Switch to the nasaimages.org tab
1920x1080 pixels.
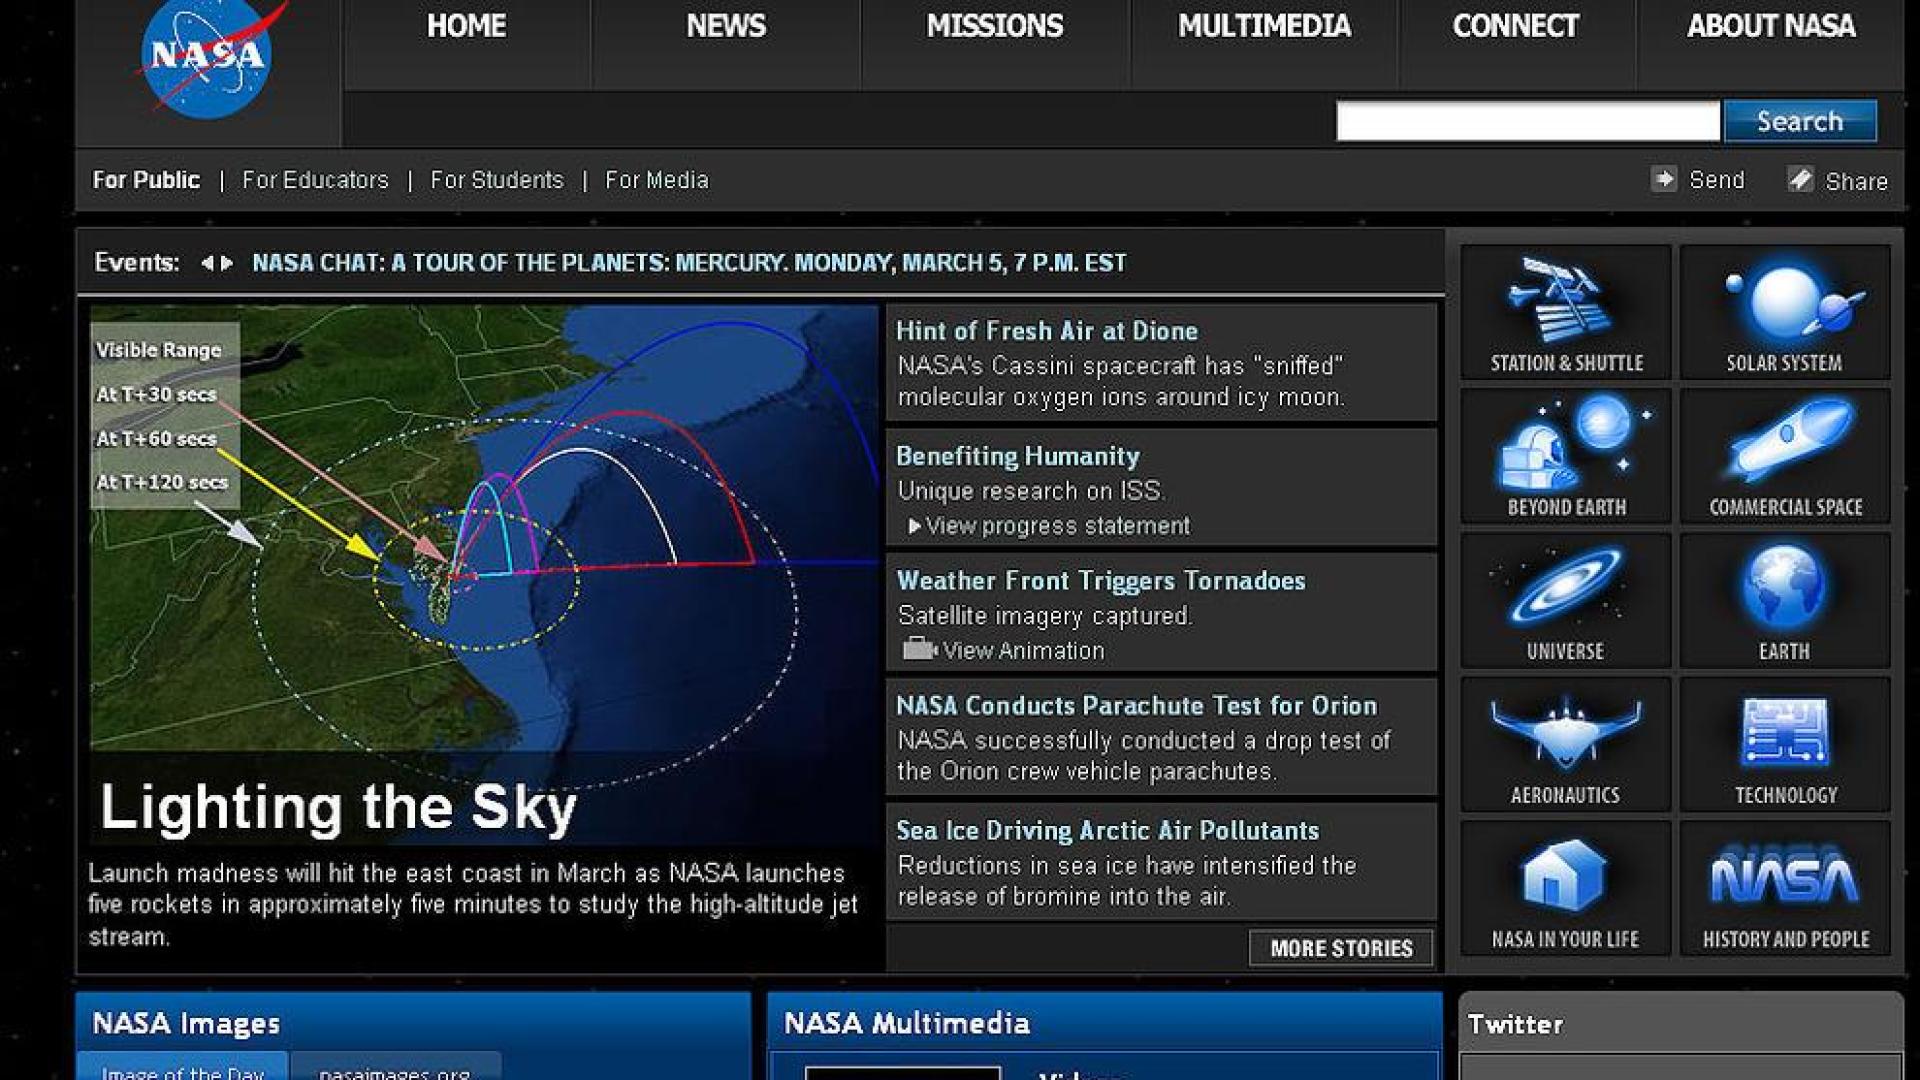(x=396, y=1066)
